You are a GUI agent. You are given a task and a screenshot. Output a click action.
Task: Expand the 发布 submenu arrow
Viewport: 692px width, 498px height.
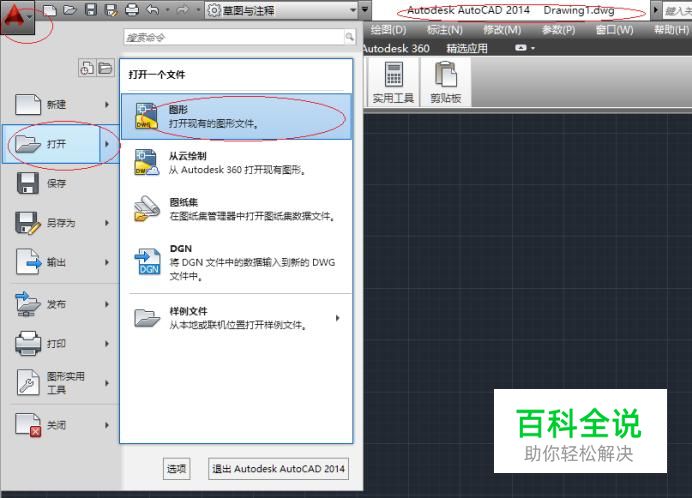click(107, 304)
